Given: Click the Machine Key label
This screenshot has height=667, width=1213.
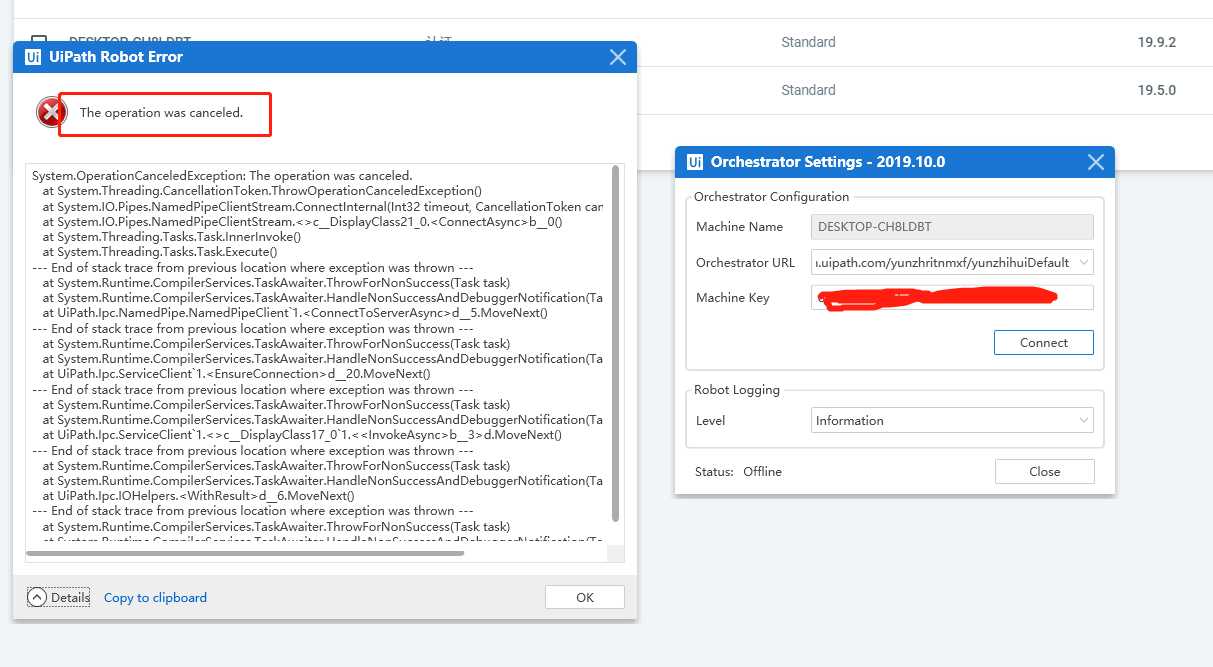Looking at the screenshot, I should (732, 297).
